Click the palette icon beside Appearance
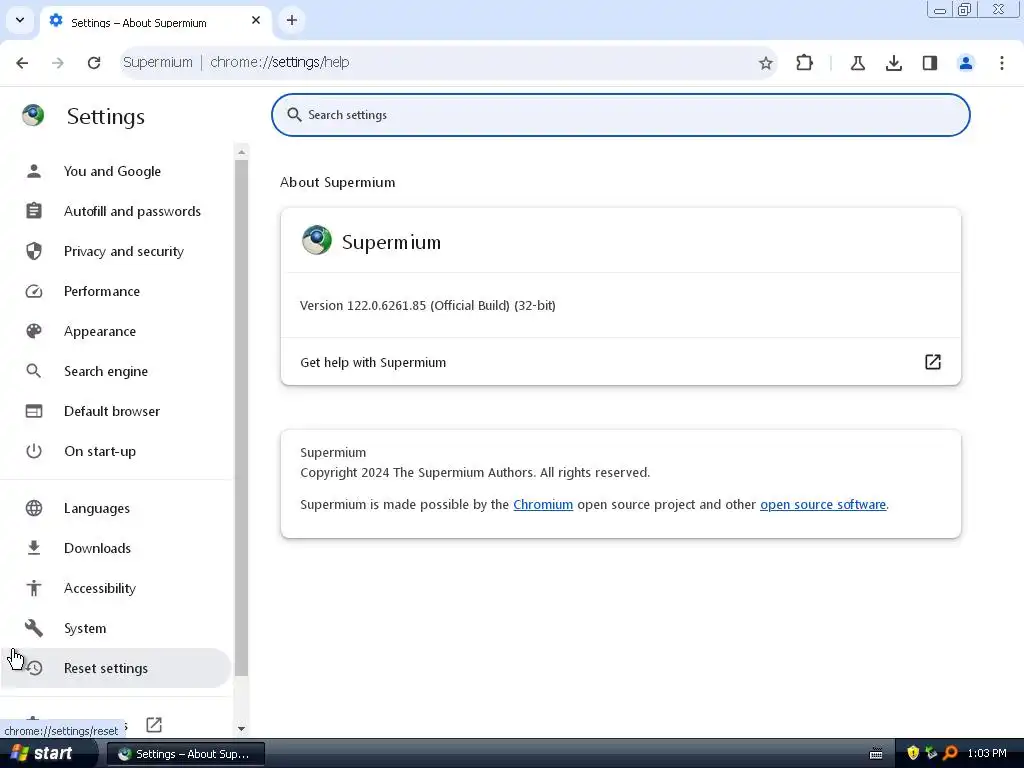 34,331
